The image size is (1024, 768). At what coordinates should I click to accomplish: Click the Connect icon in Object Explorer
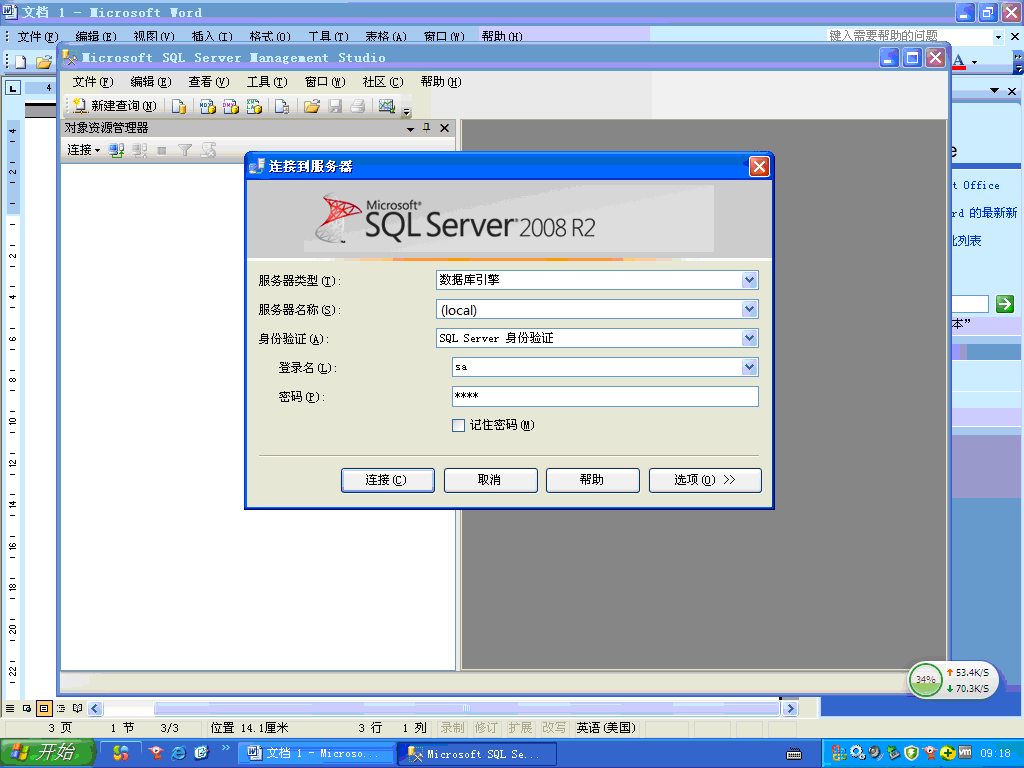click(118, 150)
